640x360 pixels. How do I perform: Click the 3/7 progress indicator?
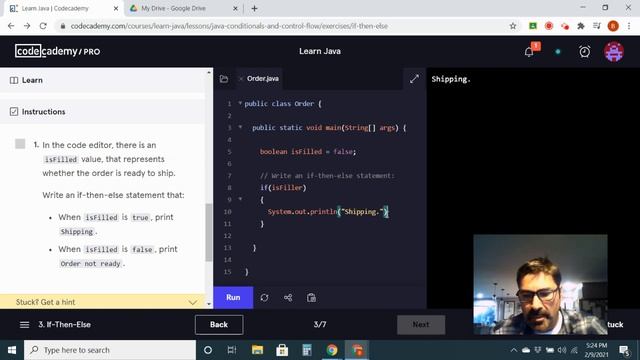pos(320,325)
